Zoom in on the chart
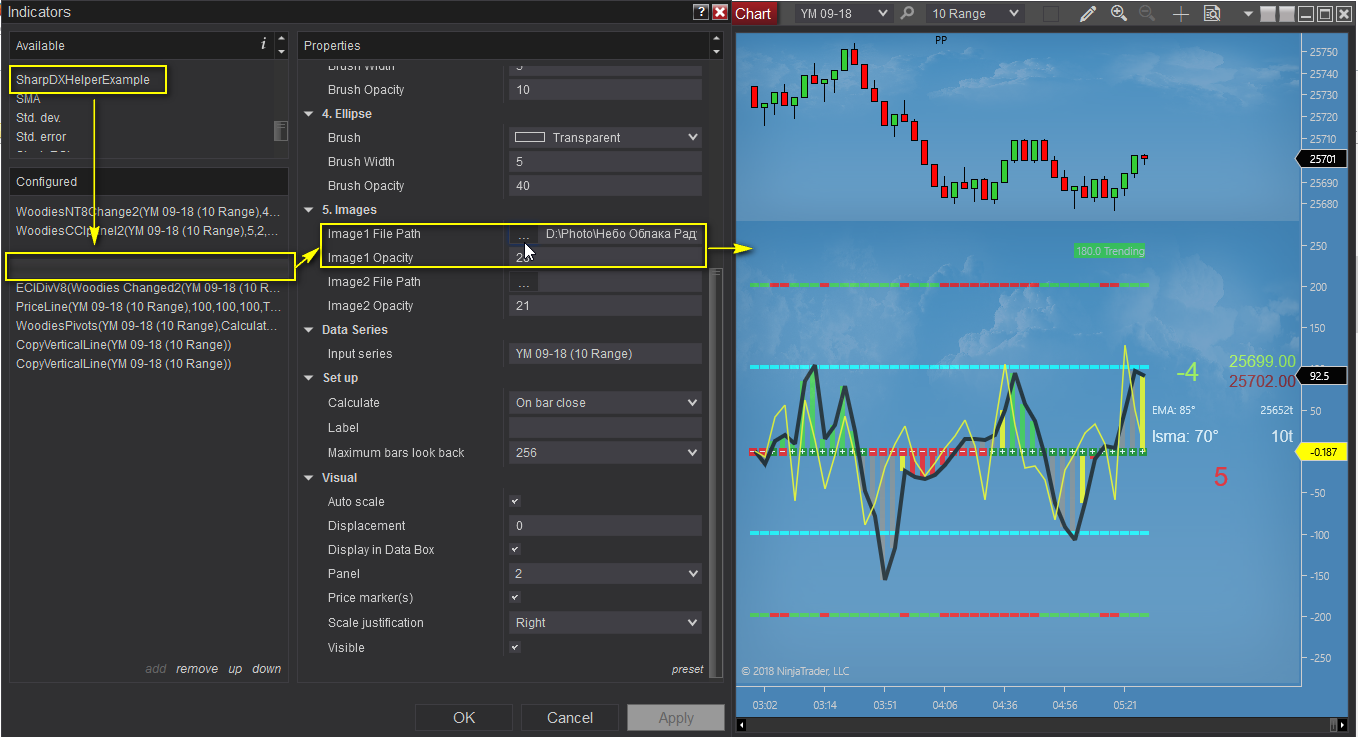This screenshot has height=737, width=1358. tap(1118, 14)
